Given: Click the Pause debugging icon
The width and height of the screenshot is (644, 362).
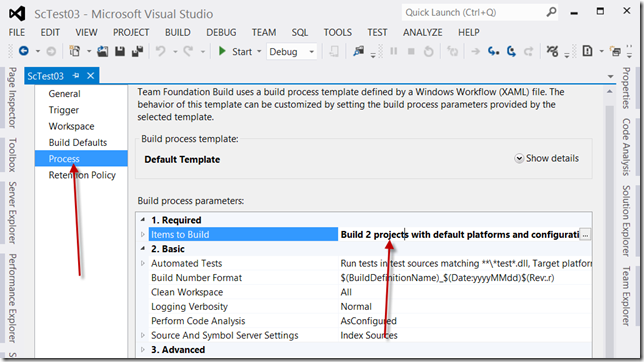Looking at the screenshot, I should (x=393, y=51).
